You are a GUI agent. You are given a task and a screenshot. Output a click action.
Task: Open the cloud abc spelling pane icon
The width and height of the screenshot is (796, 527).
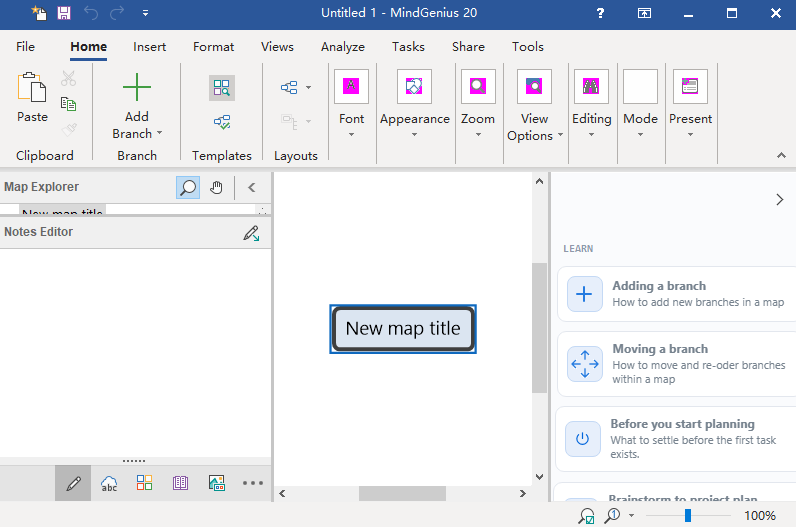tap(109, 483)
